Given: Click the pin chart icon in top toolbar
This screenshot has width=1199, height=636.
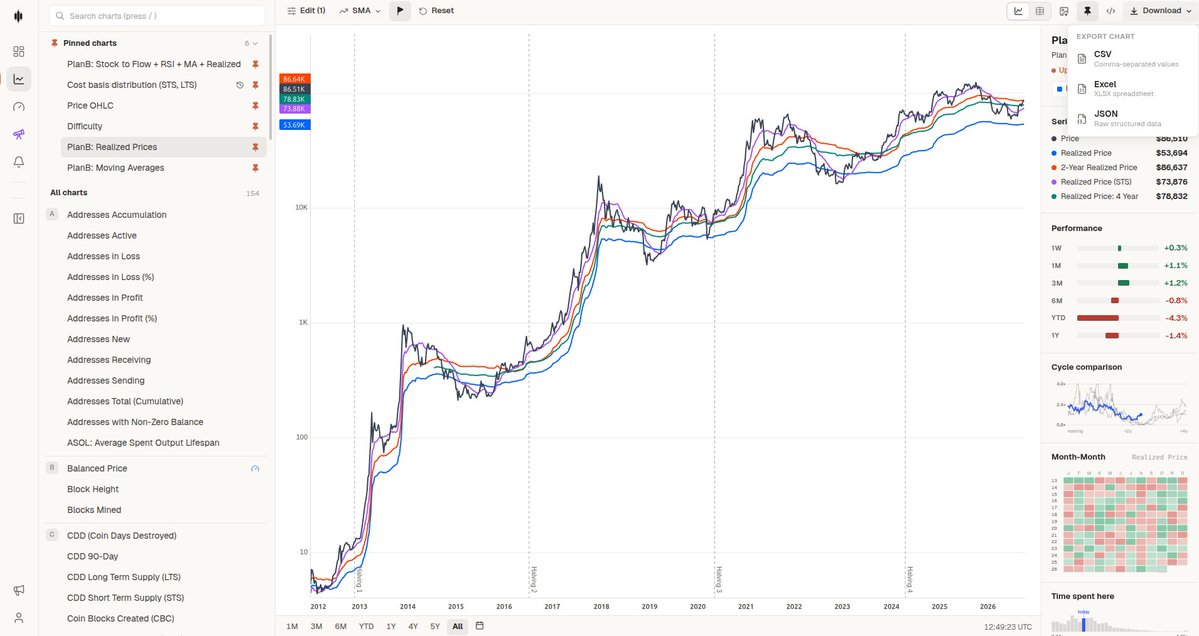Looking at the screenshot, I should (x=1087, y=11).
